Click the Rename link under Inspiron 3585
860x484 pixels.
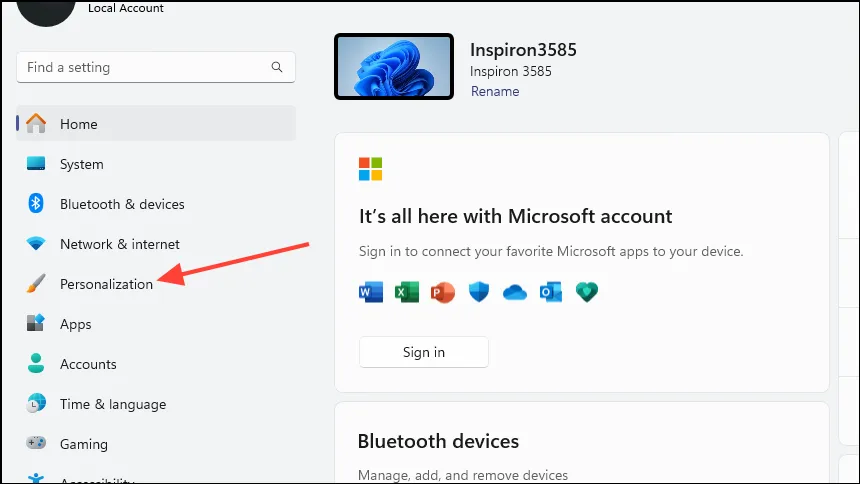tap(495, 91)
